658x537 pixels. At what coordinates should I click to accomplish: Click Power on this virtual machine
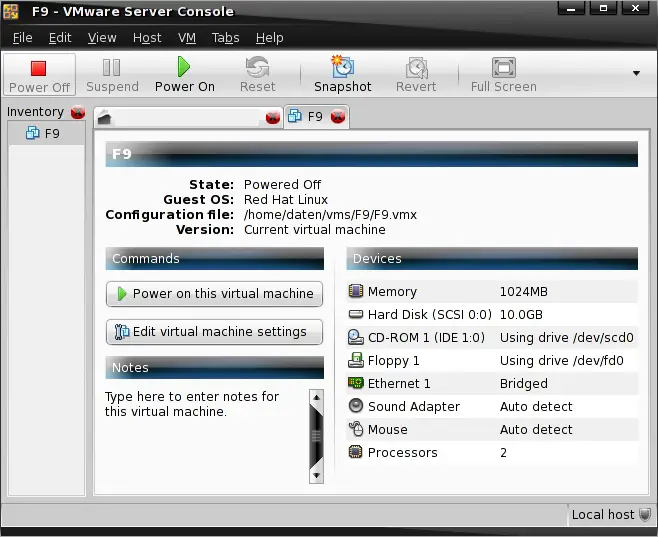214,294
